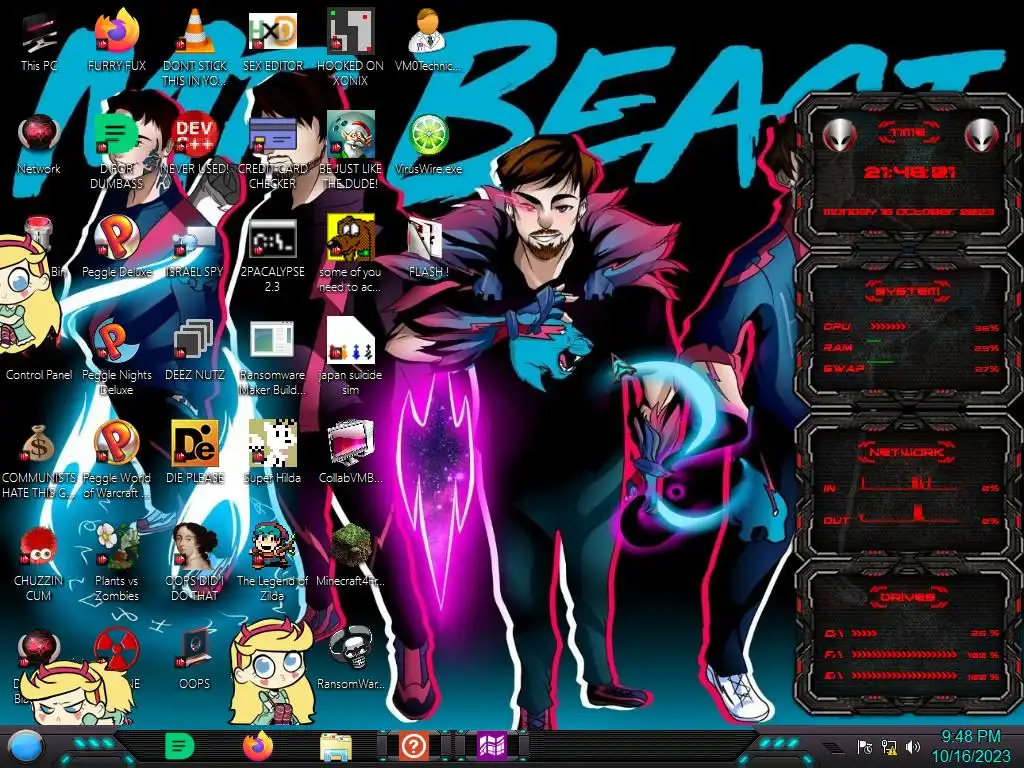Click the F:\ drive usage bar
This screenshot has width=1024, height=768.
click(904, 654)
